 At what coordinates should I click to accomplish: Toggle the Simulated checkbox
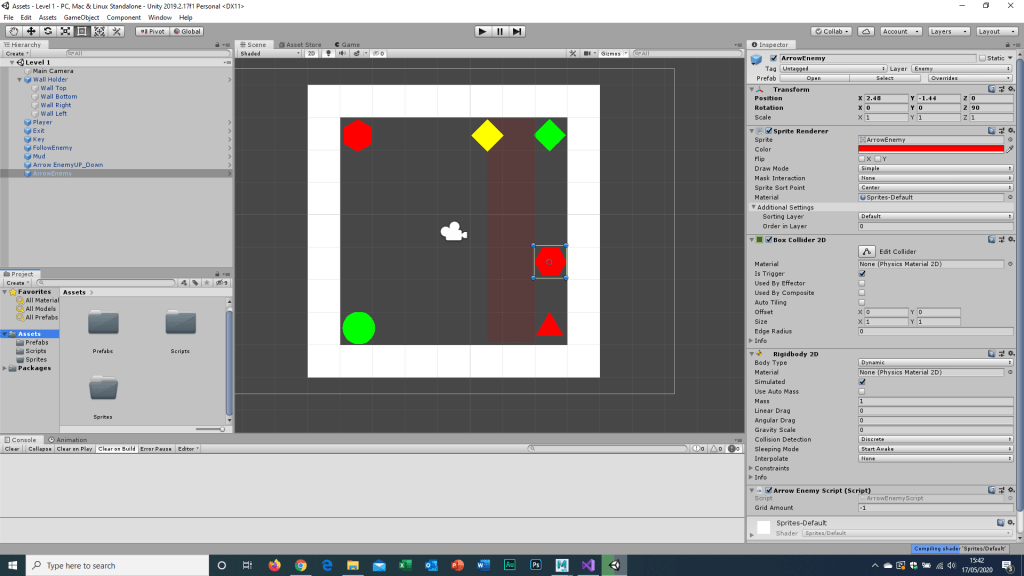pyautogui.click(x=862, y=382)
